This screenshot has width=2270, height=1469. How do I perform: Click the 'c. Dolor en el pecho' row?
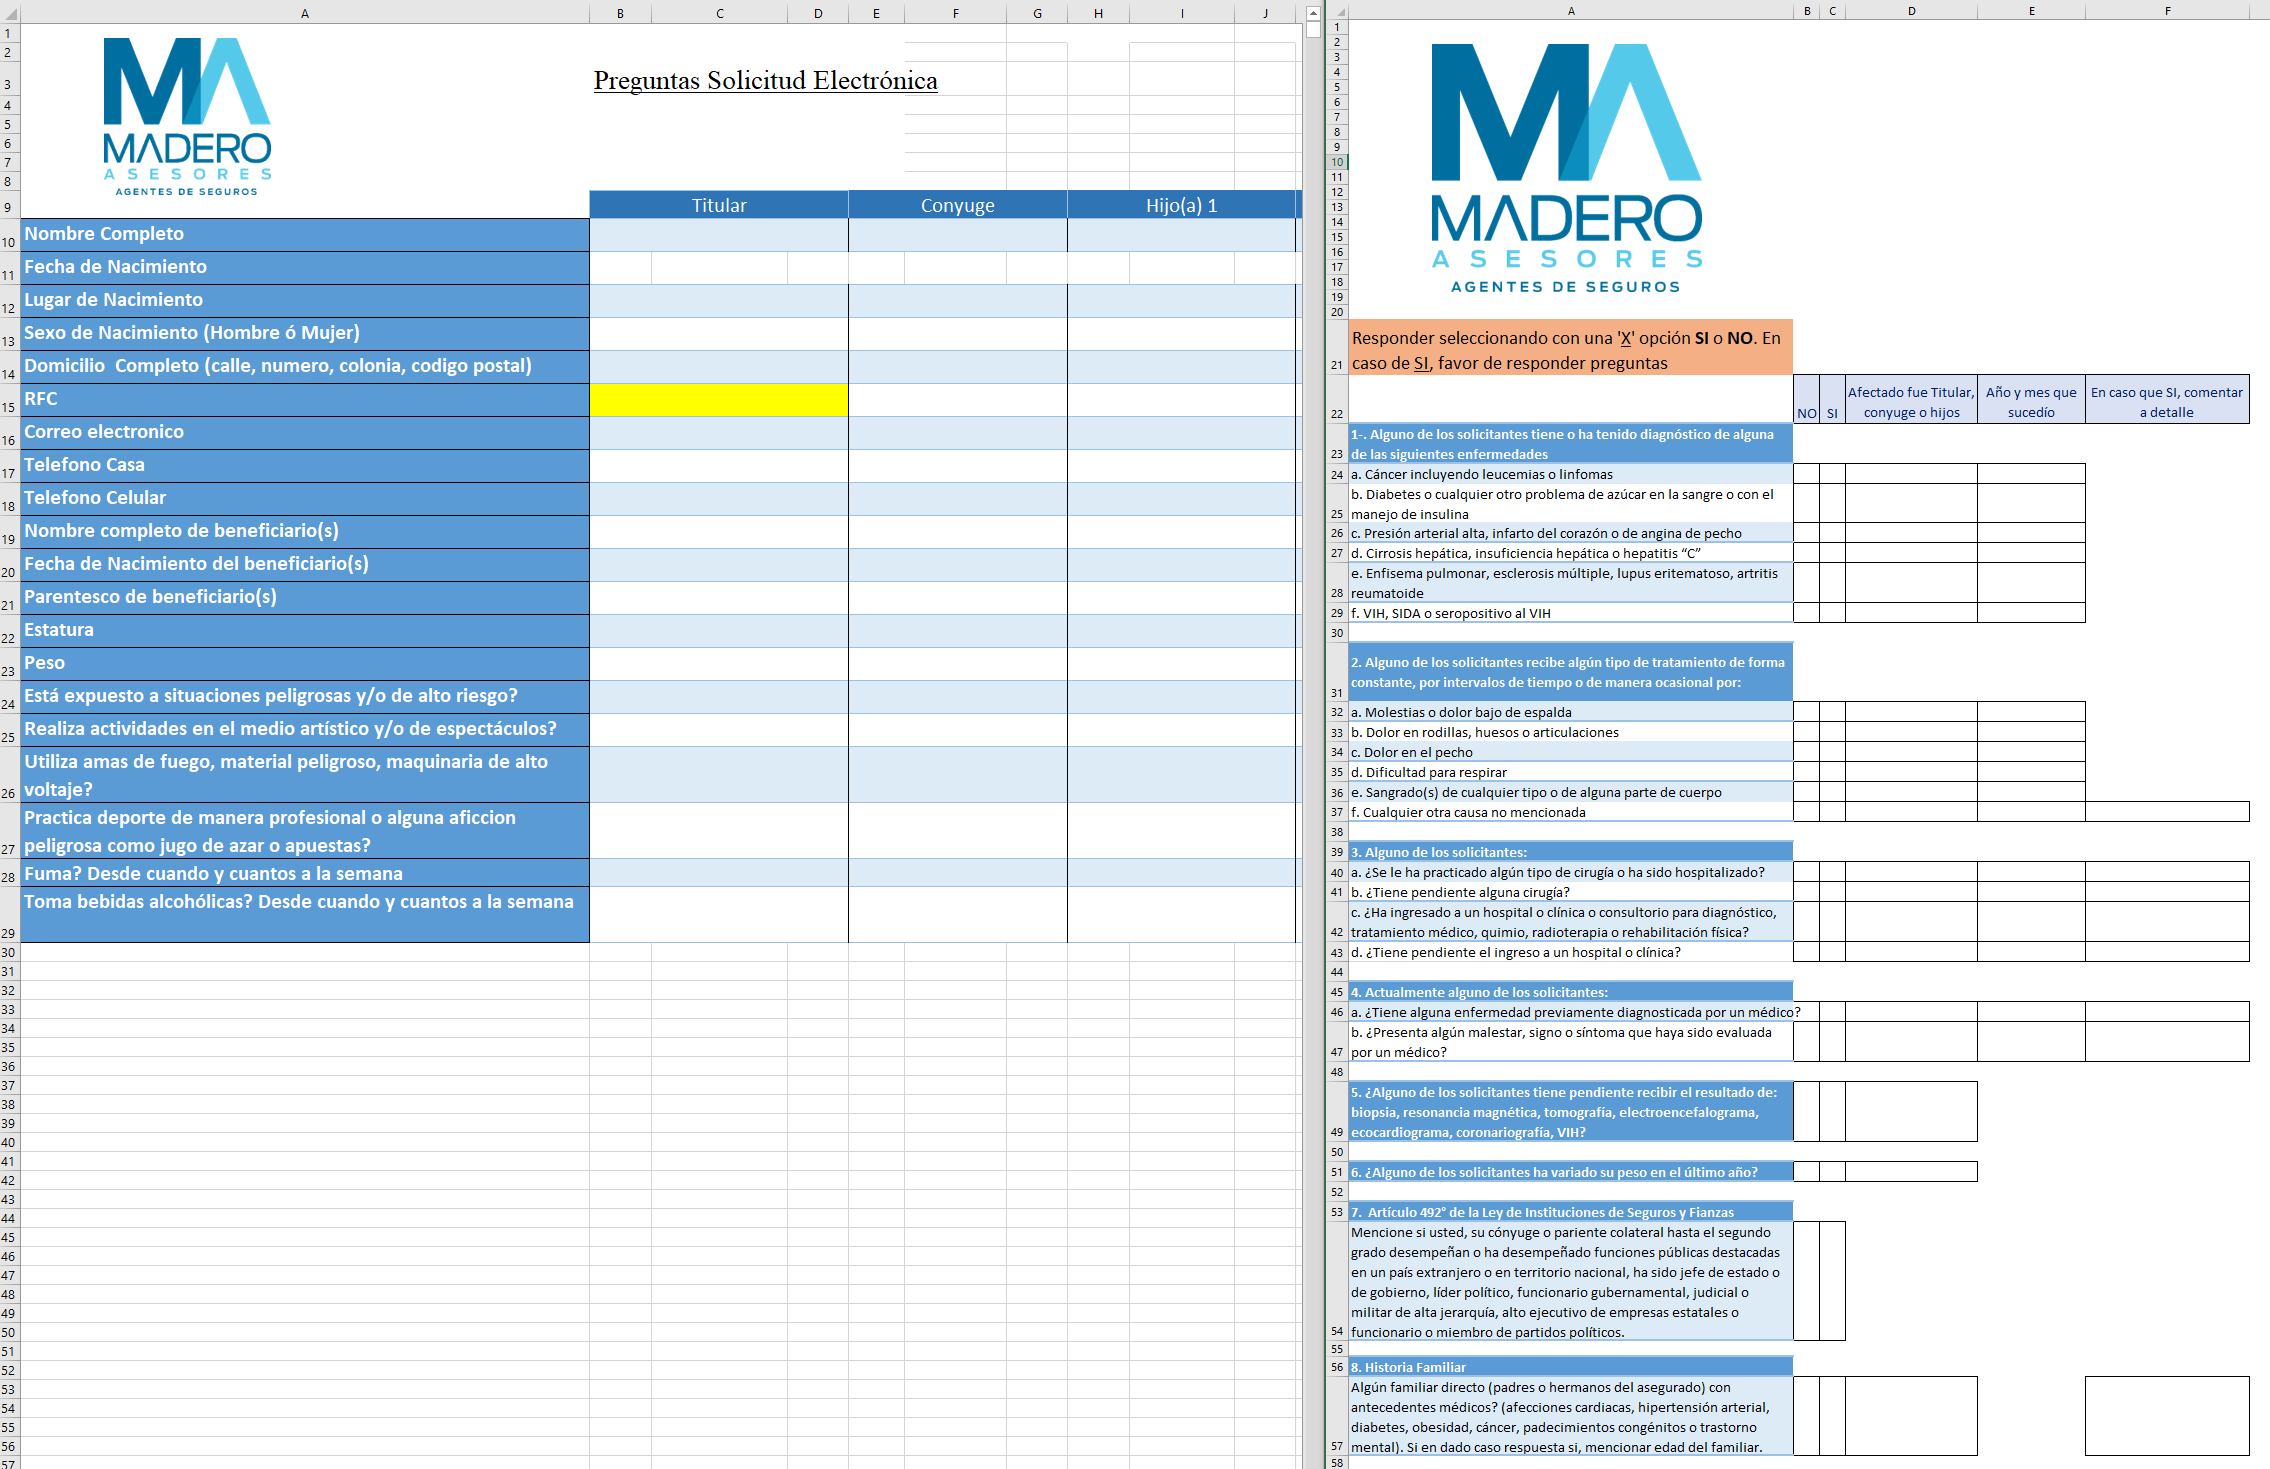coord(1570,752)
